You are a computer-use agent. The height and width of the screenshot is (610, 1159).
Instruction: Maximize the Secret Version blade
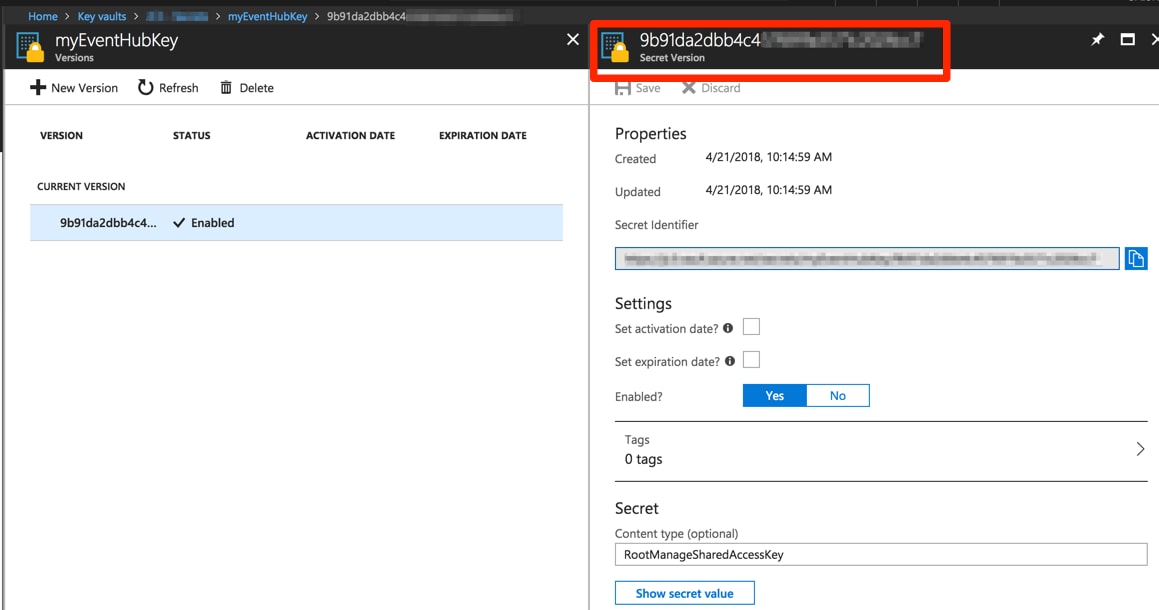pos(1127,40)
